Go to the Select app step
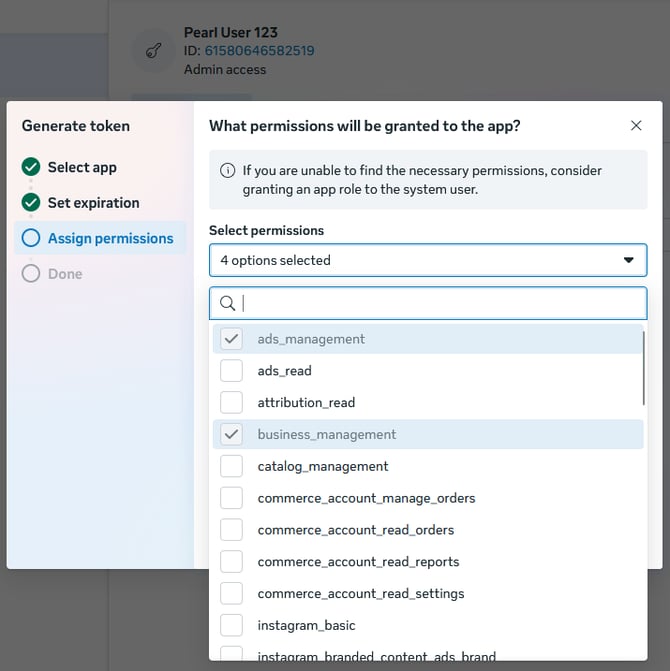 (82, 167)
